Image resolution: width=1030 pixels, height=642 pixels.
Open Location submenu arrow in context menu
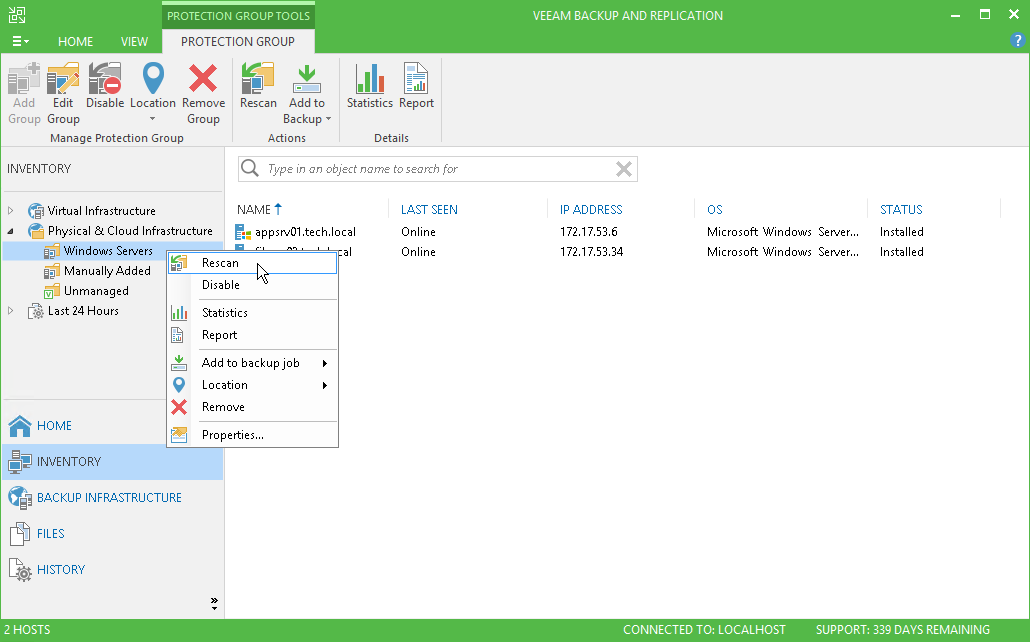click(325, 386)
